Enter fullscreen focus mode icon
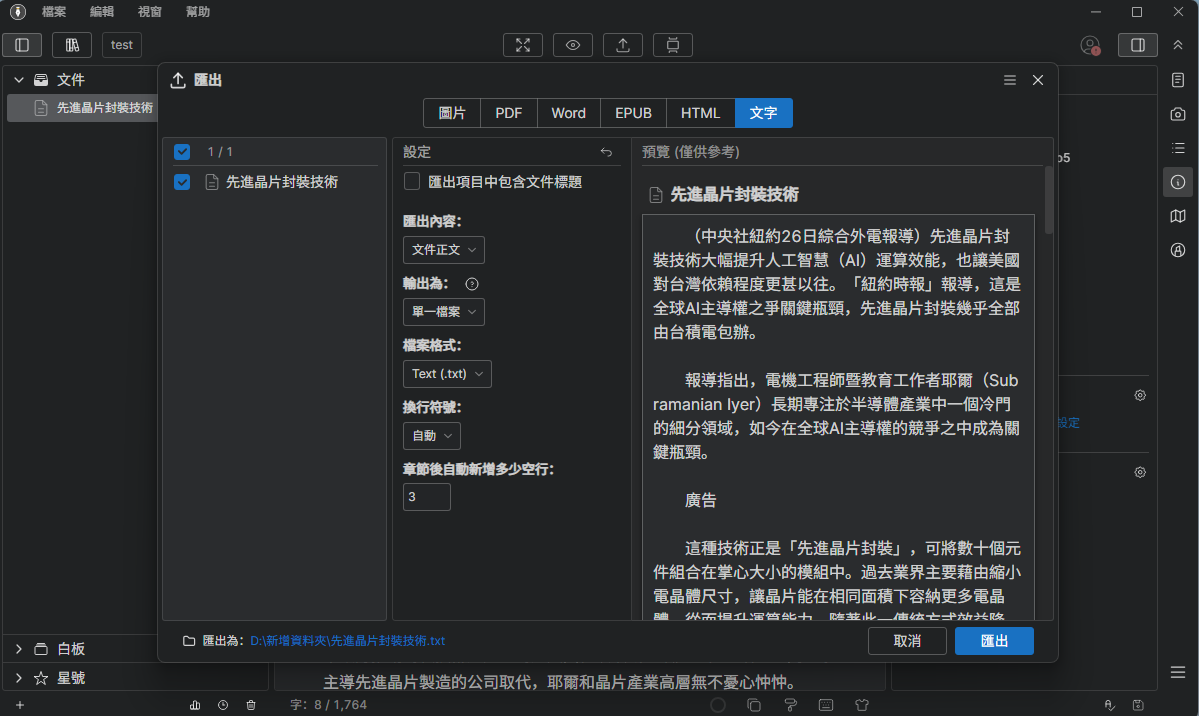Image resolution: width=1199 pixels, height=716 pixels. tap(523, 45)
